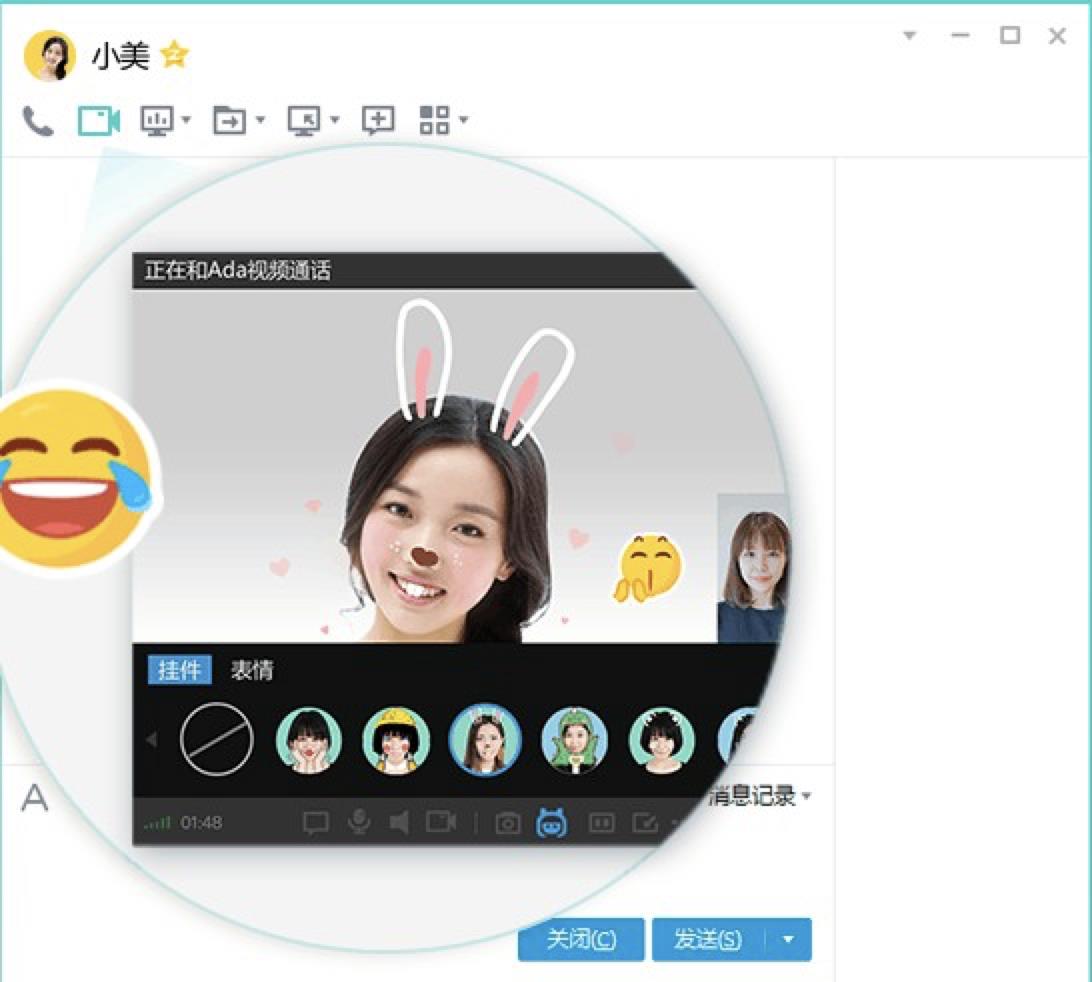Turn off the camera in the call controls
The image size is (1092, 982).
pos(443,821)
